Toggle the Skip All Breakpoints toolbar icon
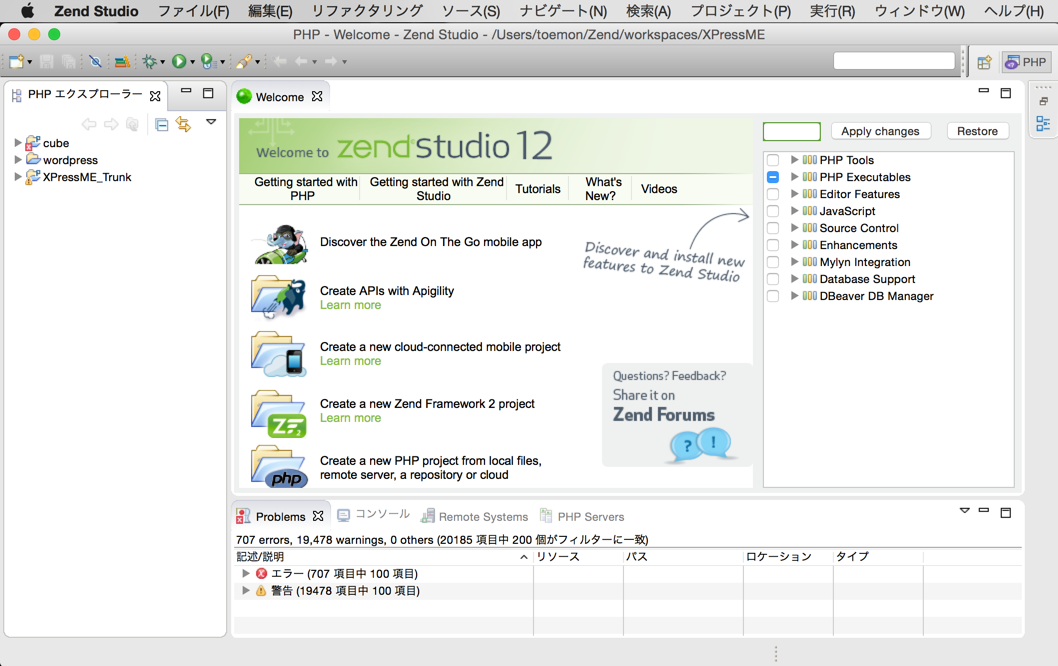Image resolution: width=1058 pixels, height=666 pixels. click(95, 61)
